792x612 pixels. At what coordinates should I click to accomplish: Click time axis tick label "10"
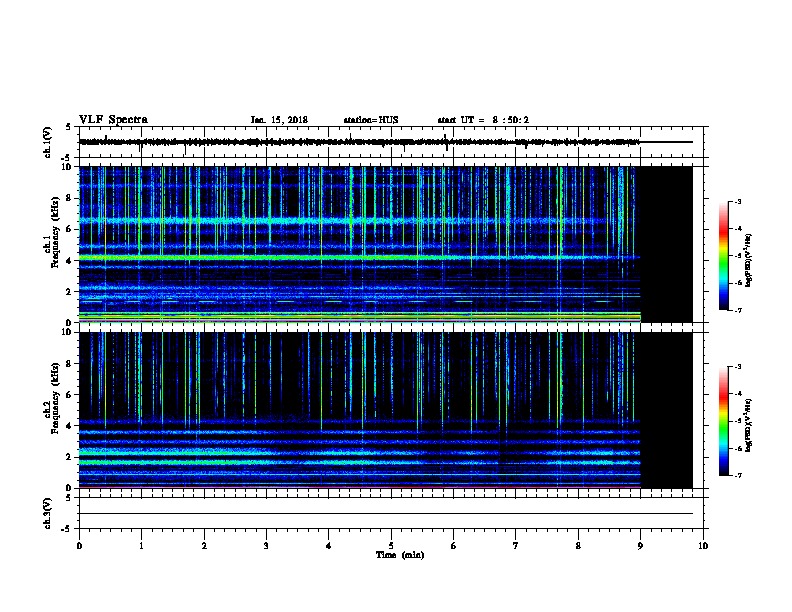tap(703, 545)
